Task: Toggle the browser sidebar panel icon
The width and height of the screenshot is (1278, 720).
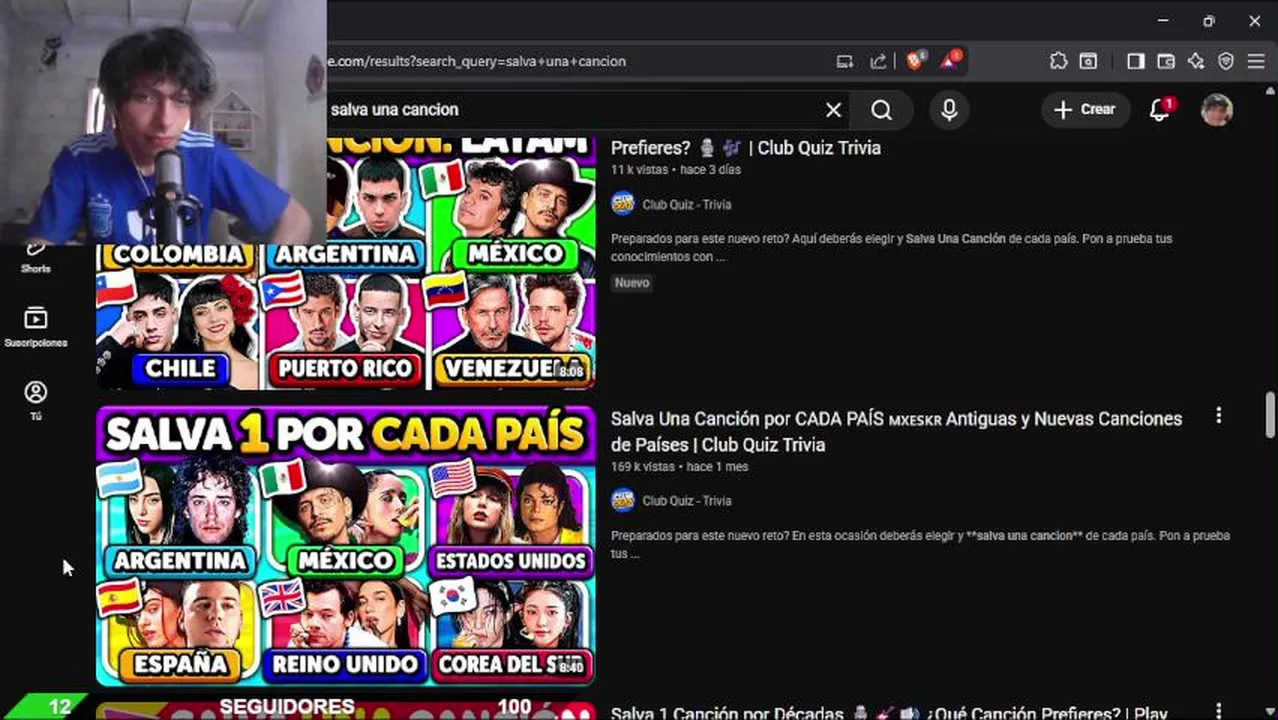Action: tap(1135, 61)
